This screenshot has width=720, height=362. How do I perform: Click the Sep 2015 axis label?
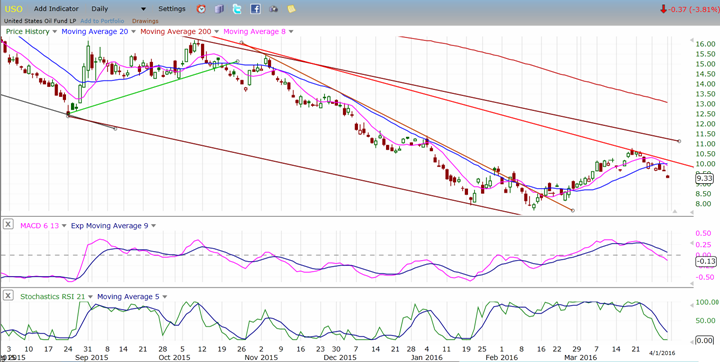click(92, 357)
